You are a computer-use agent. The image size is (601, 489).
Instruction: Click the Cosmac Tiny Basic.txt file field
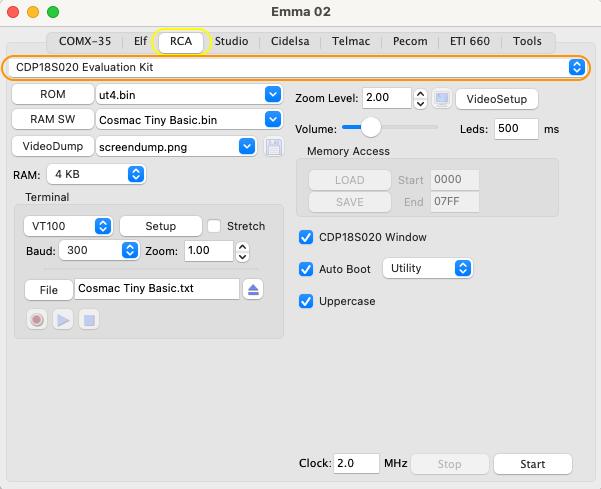point(157,289)
